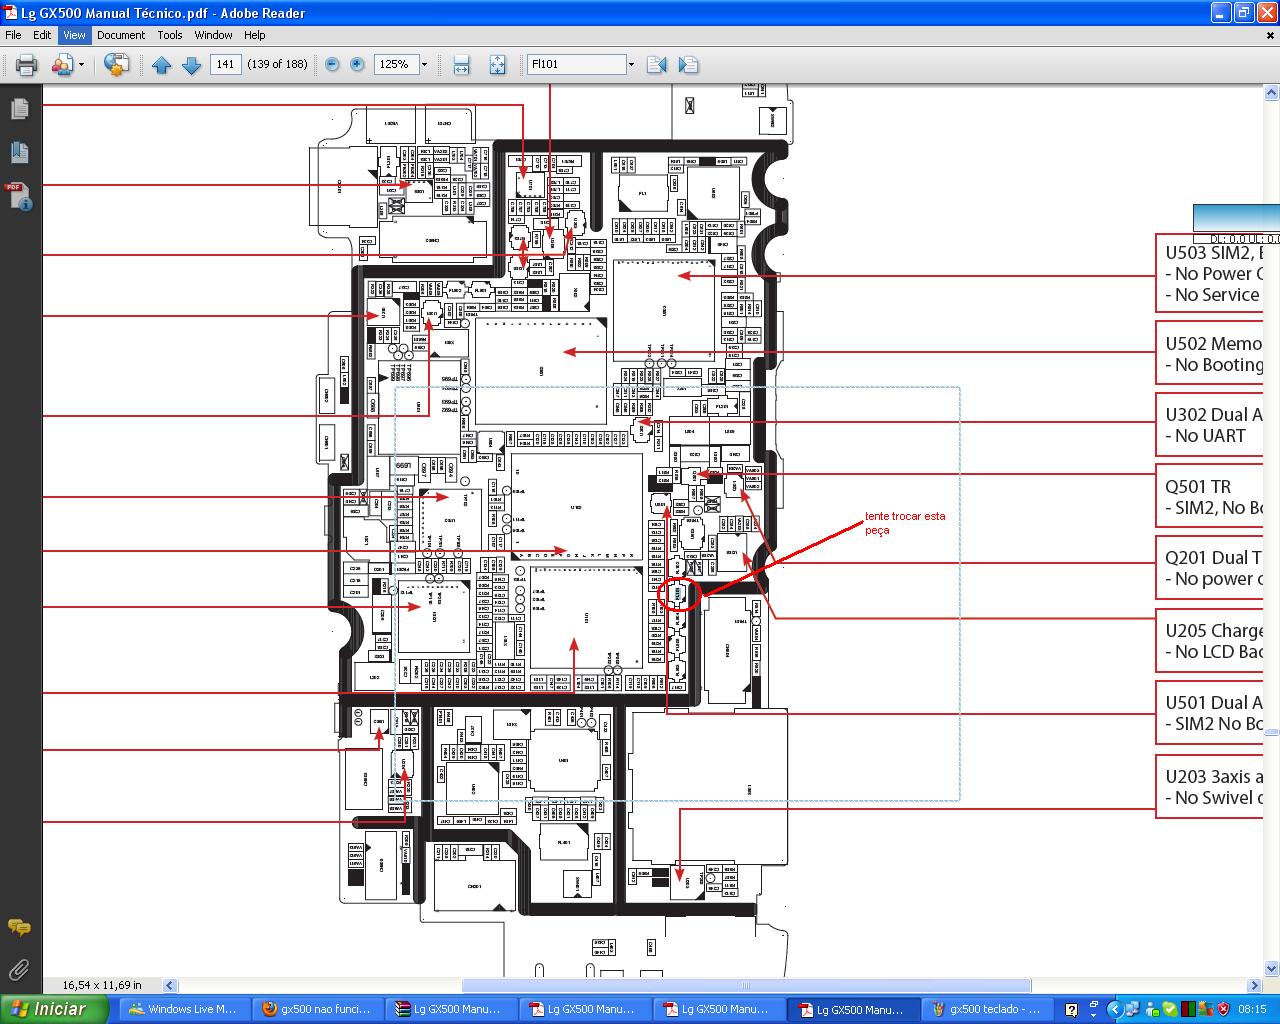Open the Pages panel in left sidebar
This screenshot has width=1280, height=1024.
pyautogui.click(x=20, y=108)
